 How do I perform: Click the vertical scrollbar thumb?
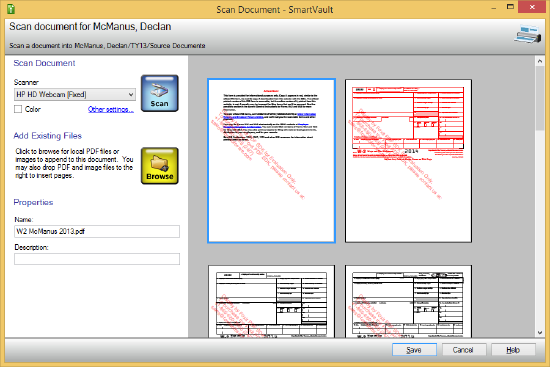click(540, 98)
